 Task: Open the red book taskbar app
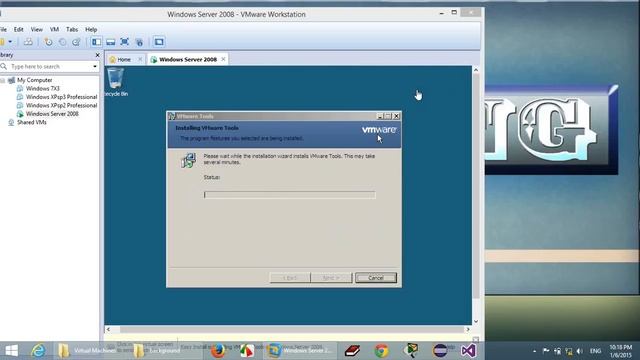click(x=352, y=351)
